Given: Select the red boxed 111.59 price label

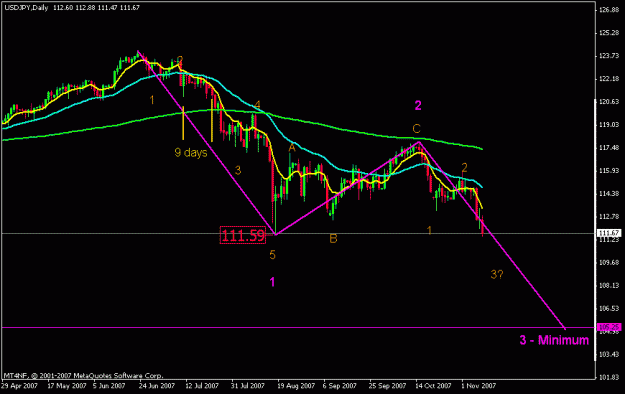Looking at the screenshot, I should point(243,235).
